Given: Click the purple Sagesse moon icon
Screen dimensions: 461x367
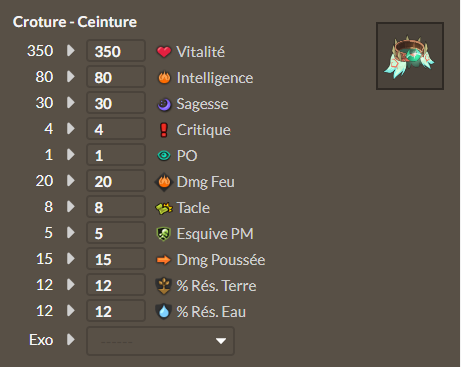Looking at the screenshot, I should 164,104.
